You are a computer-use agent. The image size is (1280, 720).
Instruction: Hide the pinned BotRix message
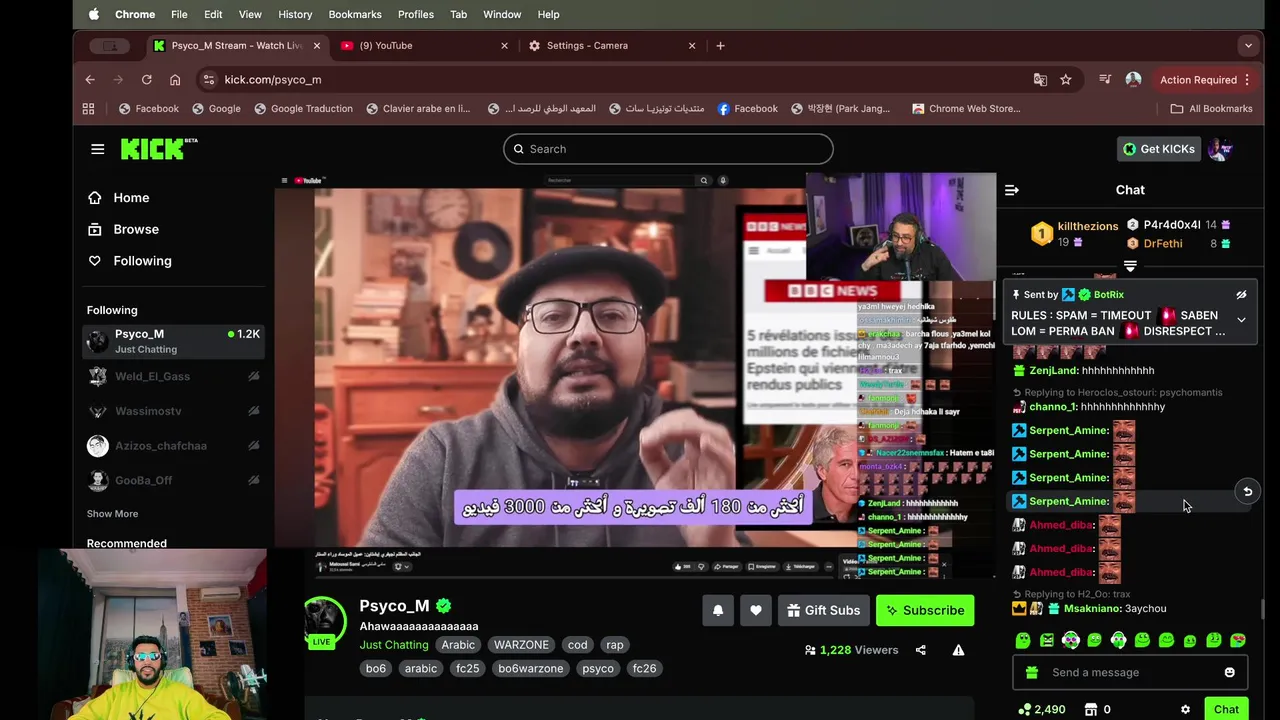point(1241,295)
